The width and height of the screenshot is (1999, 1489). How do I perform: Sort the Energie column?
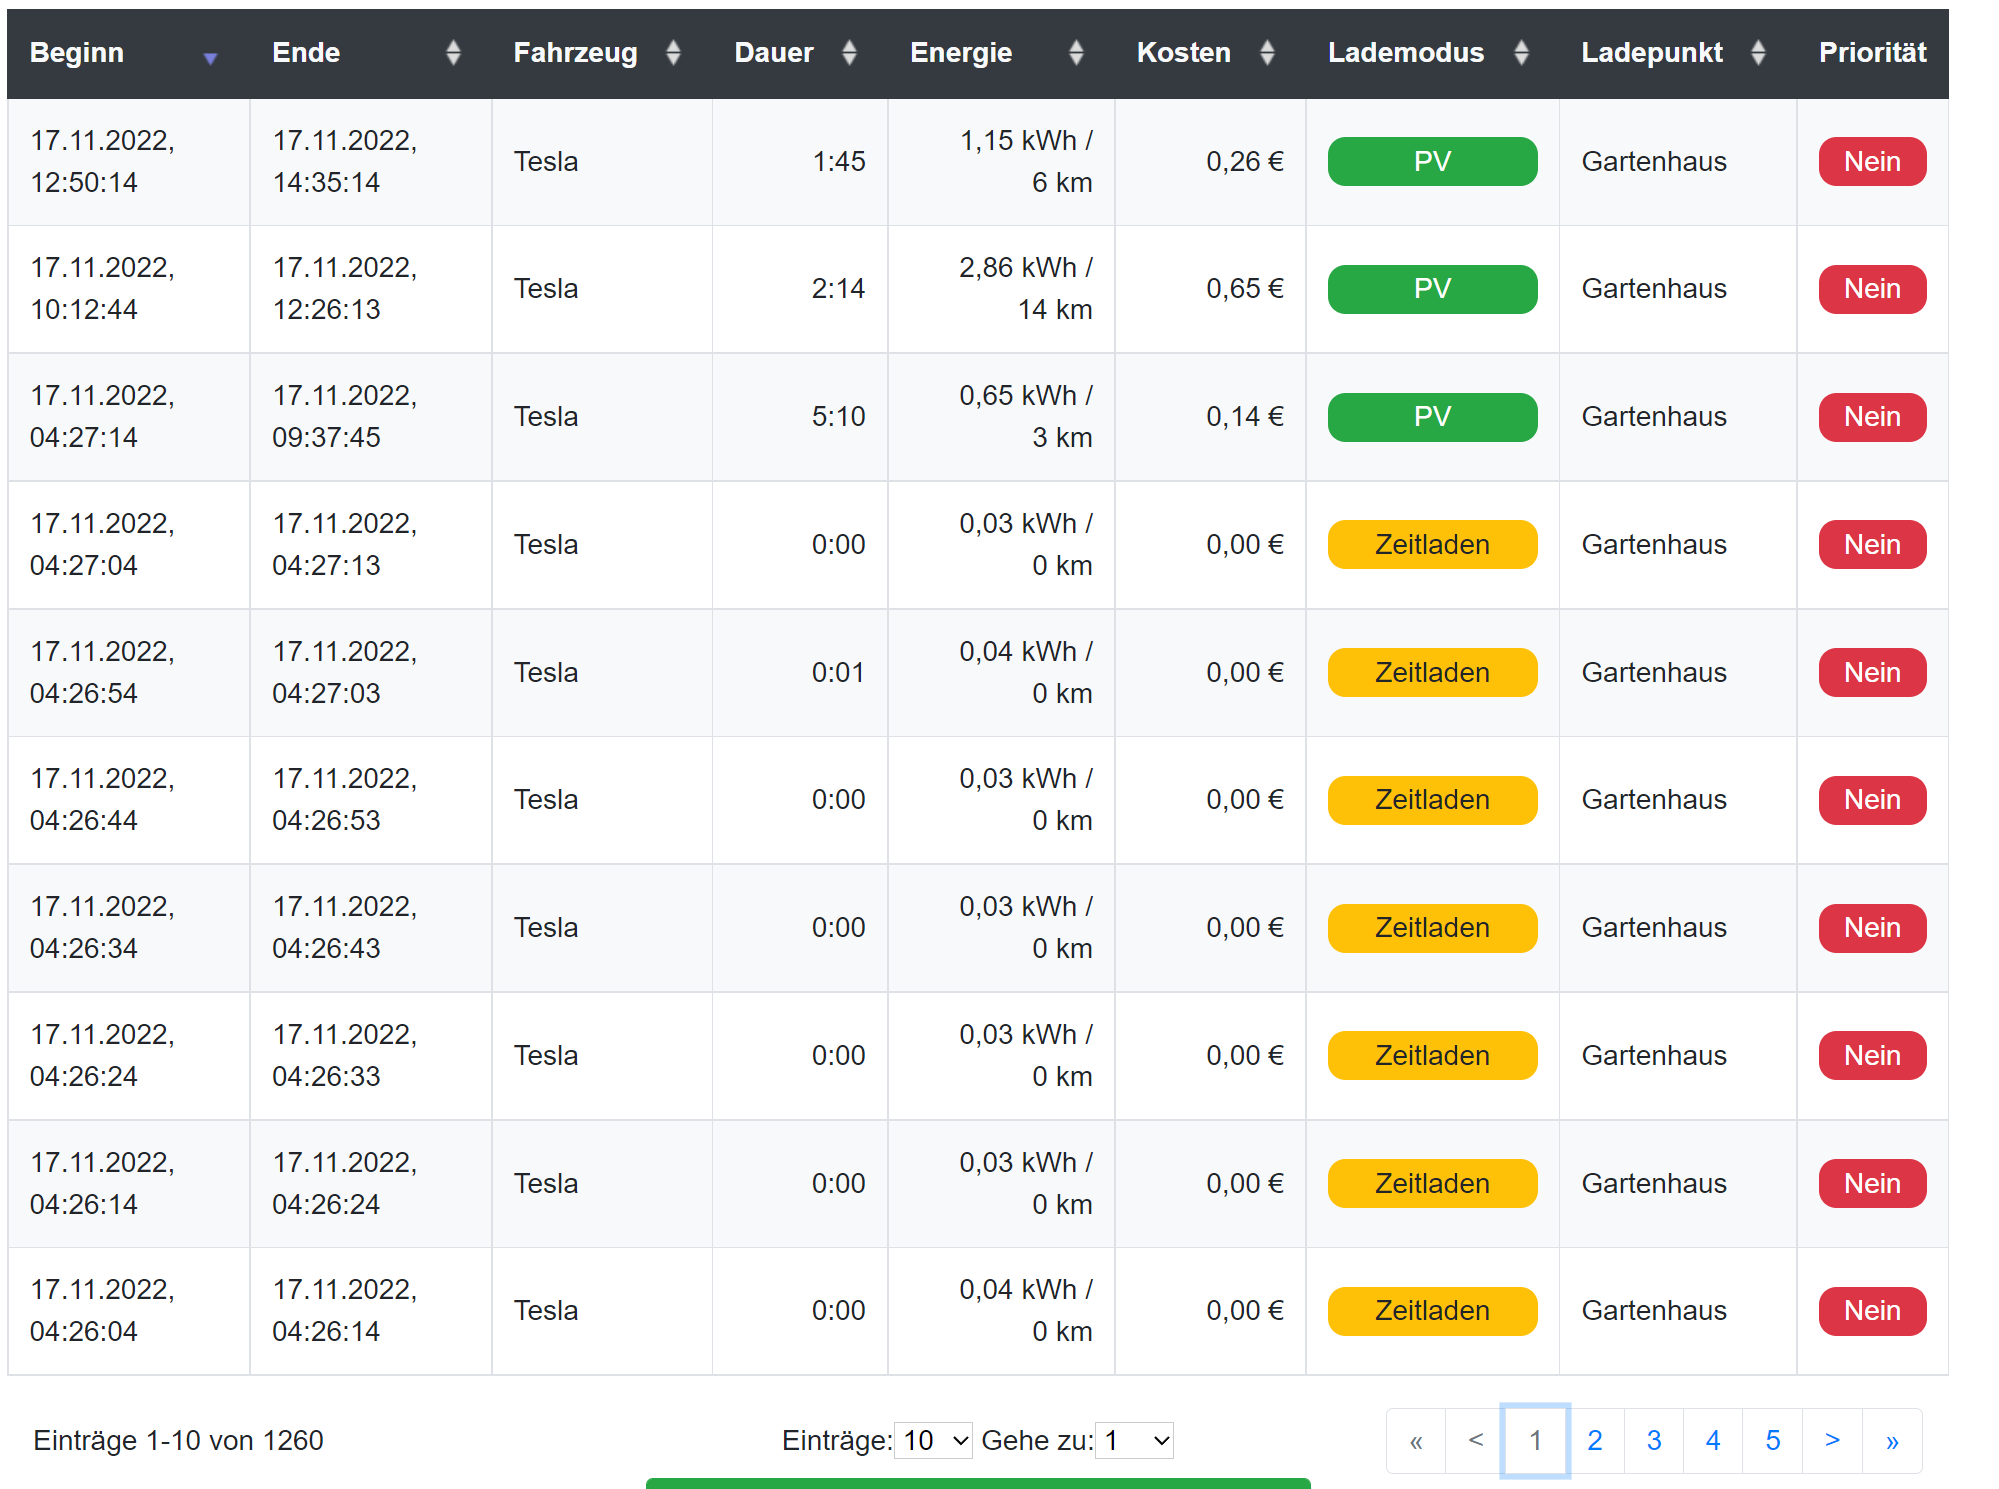(1076, 52)
